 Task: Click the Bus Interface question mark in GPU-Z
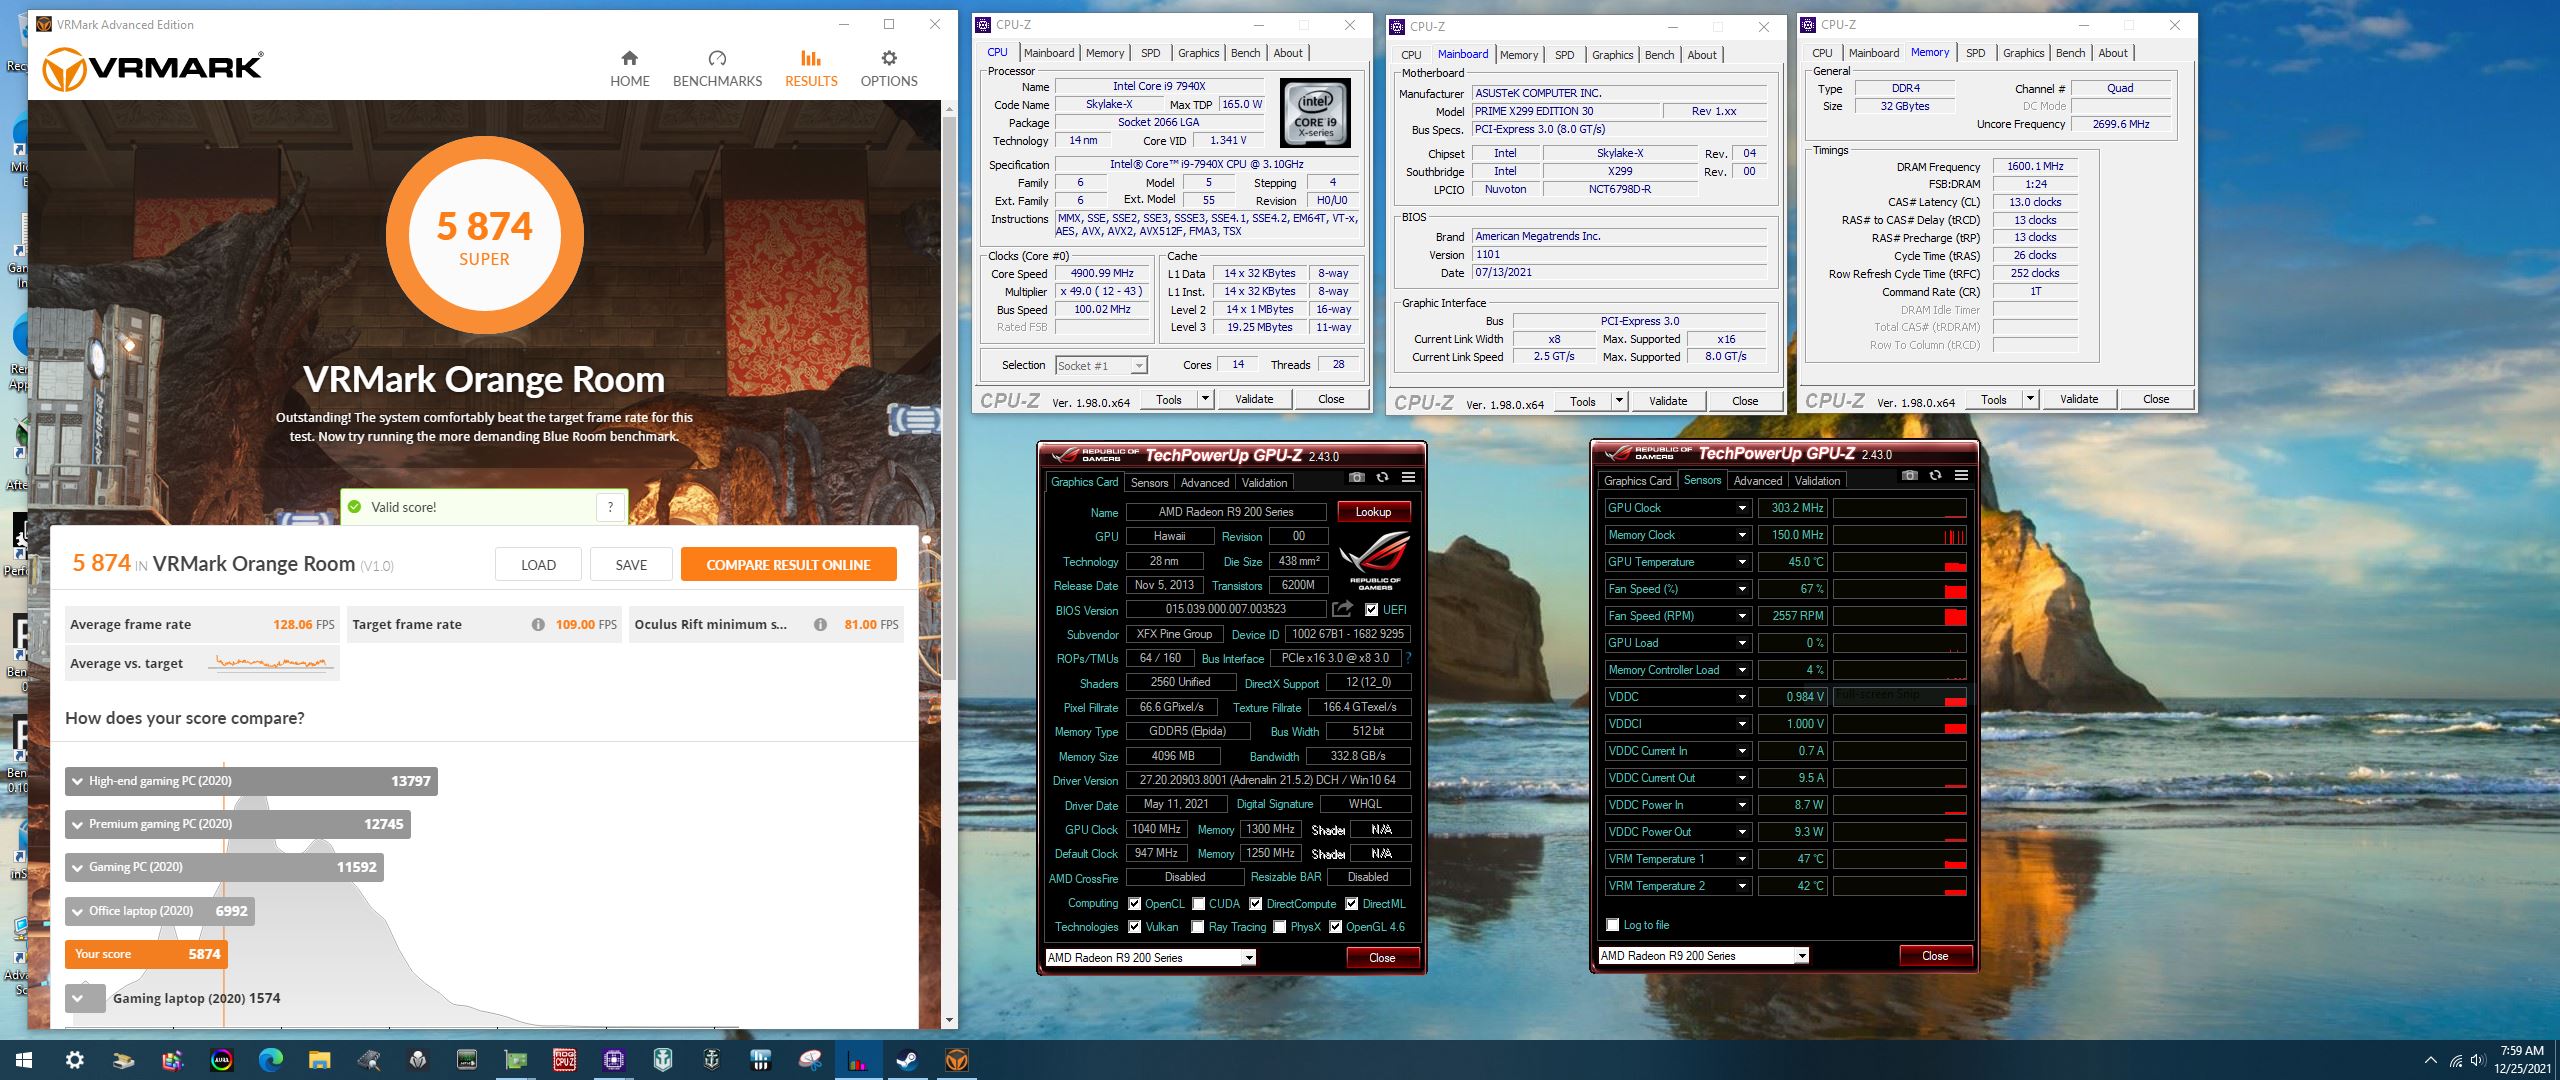pyautogui.click(x=1408, y=658)
